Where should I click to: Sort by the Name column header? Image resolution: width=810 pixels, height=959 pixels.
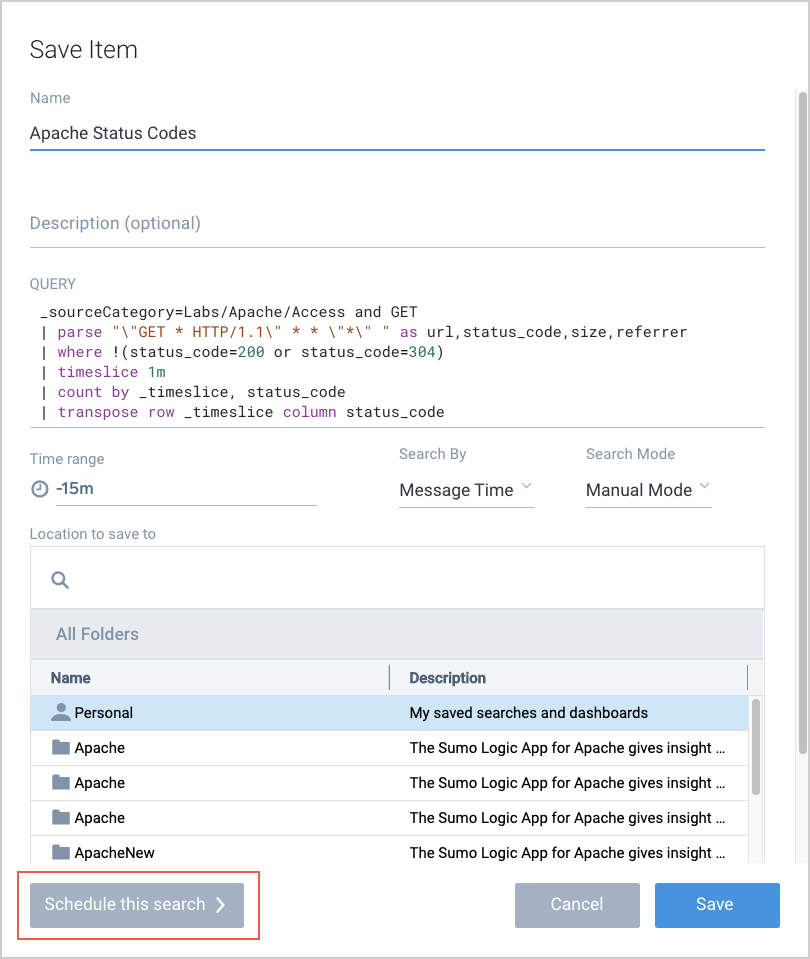[71, 678]
